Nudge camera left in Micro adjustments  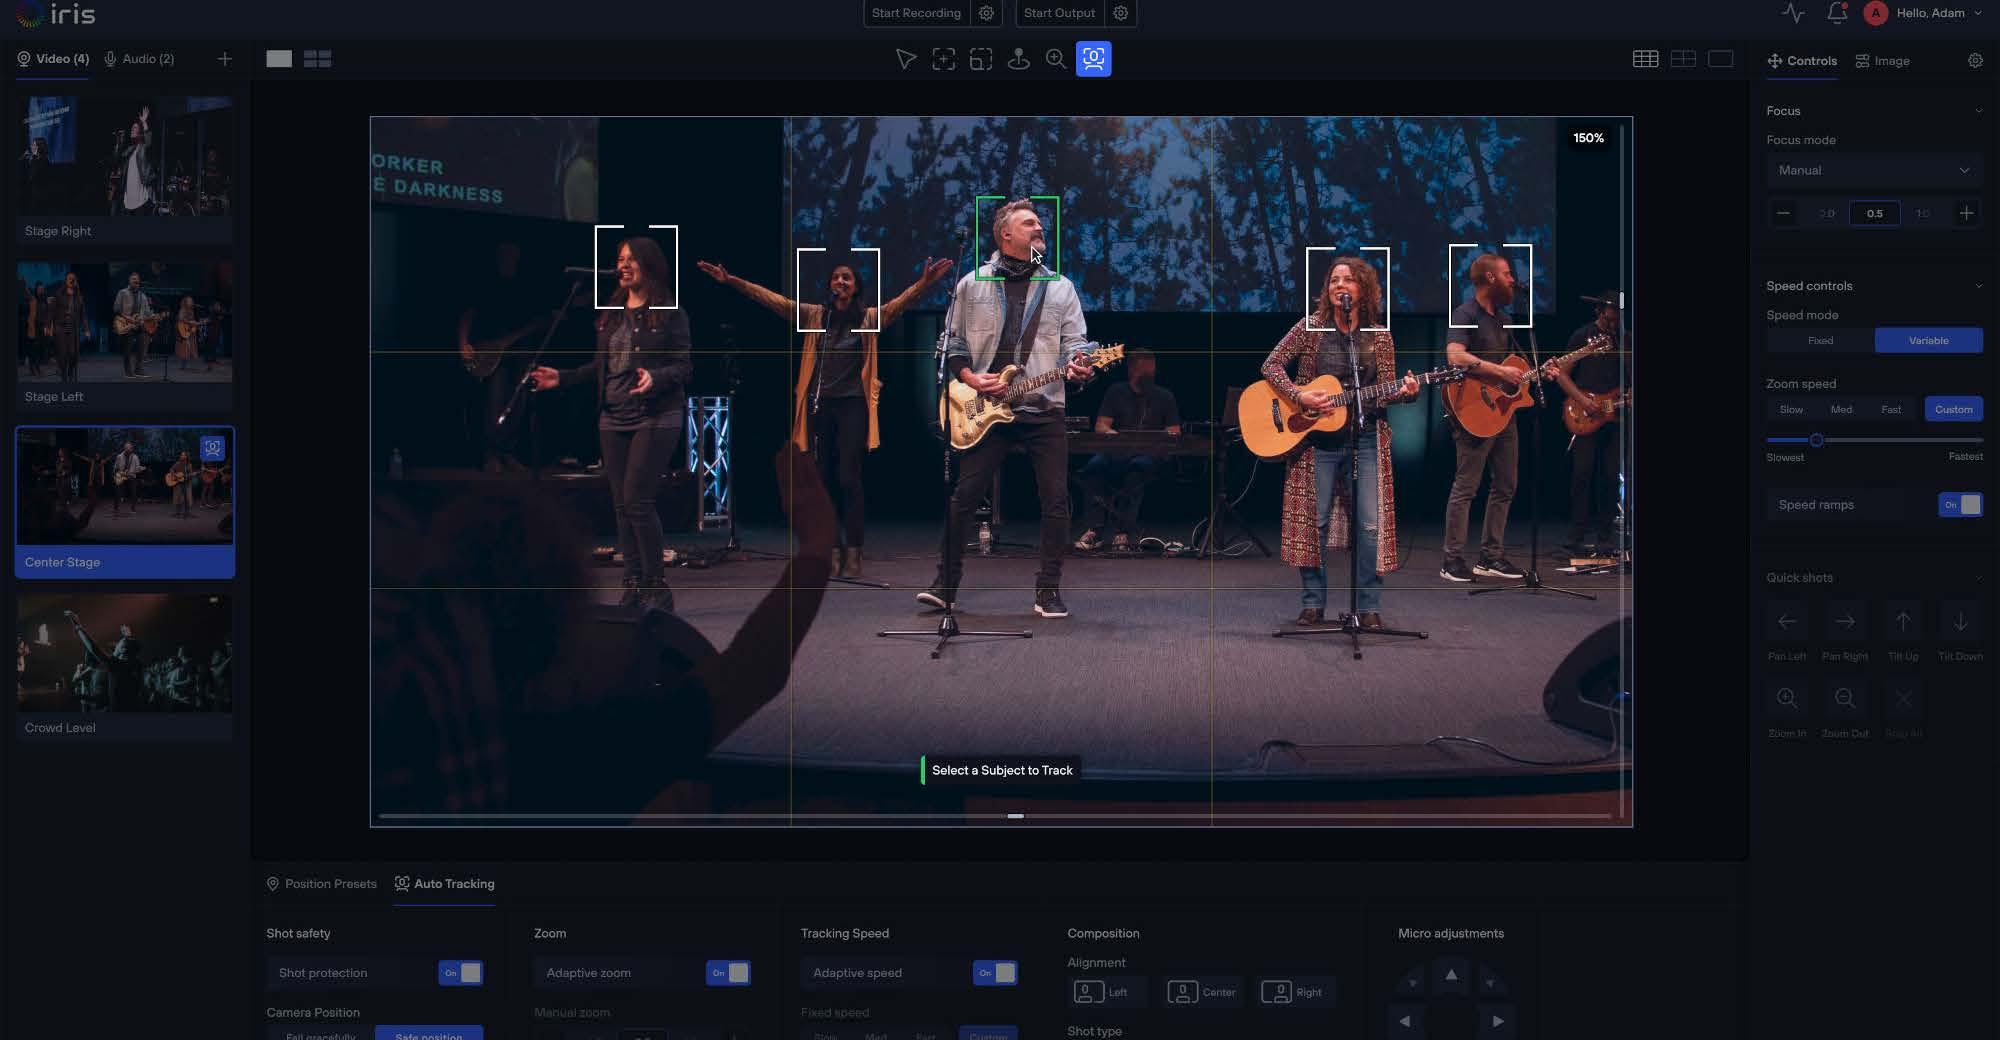tap(1405, 1021)
